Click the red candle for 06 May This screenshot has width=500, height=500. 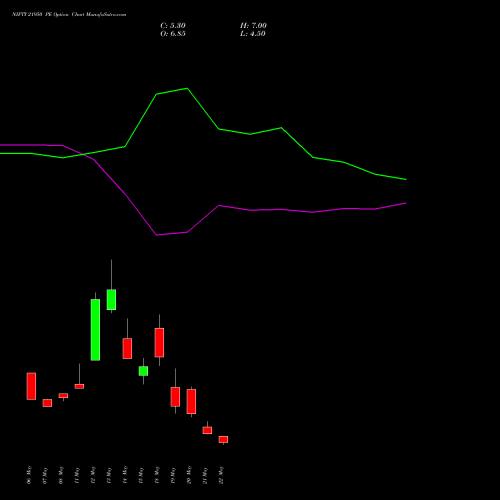pos(31,386)
